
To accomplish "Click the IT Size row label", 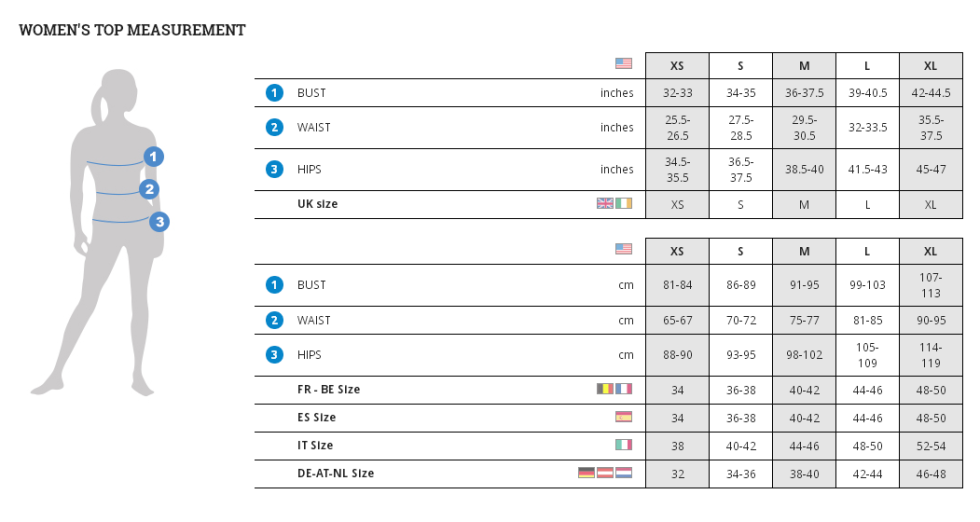I will (x=315, y=445).
